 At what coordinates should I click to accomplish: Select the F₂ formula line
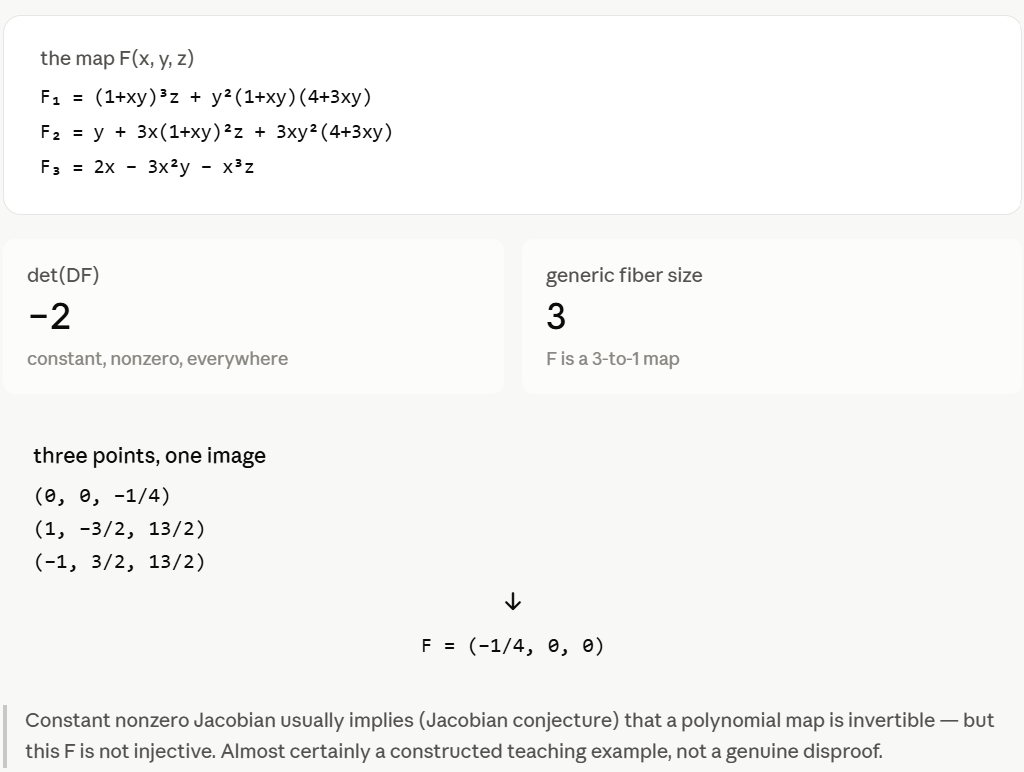[x=216, y=132]
